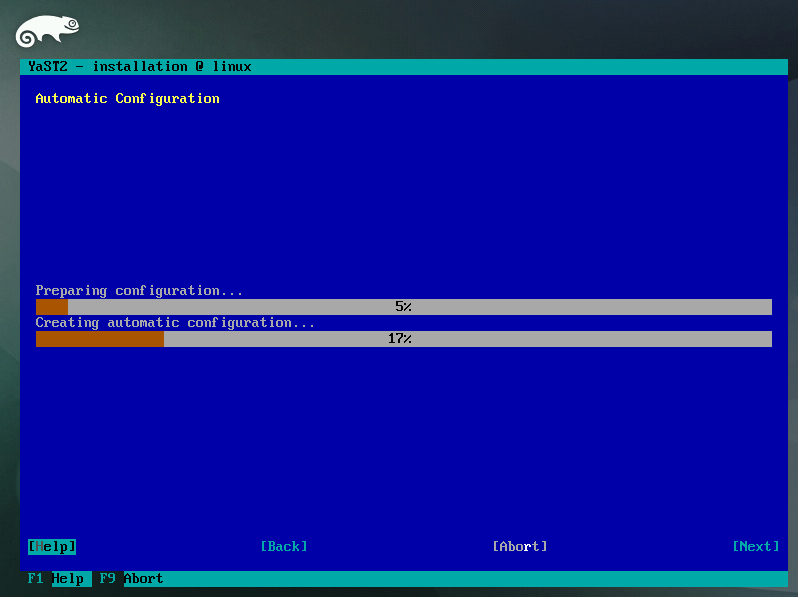The image size is (798, 597).
Task: Cancel installation via the [Abort] button
Action: (520, 547)
